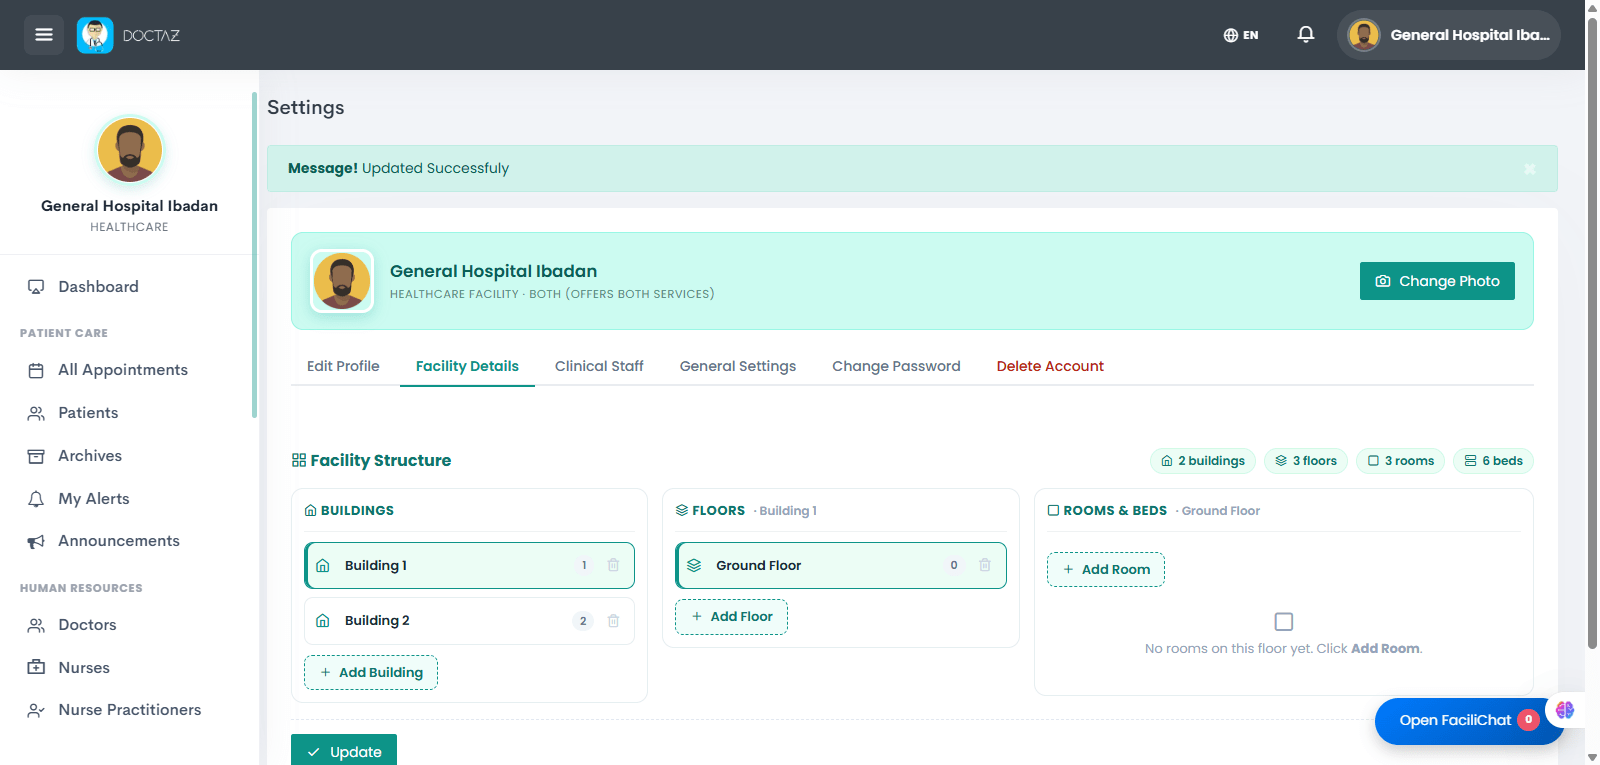Click the Ground Floor count badge
The width and height of the screenshot is (1600, 765).
[954, 566]
